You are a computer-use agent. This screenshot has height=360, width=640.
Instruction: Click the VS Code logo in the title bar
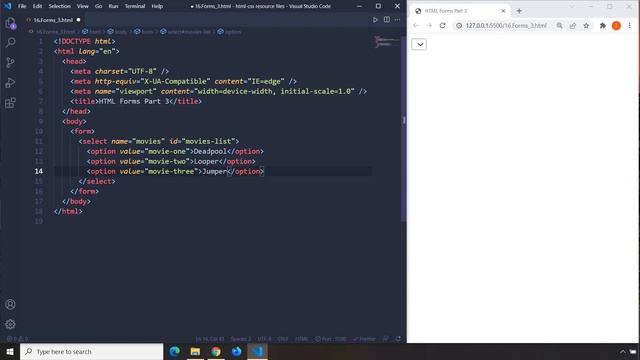point(7,6)
